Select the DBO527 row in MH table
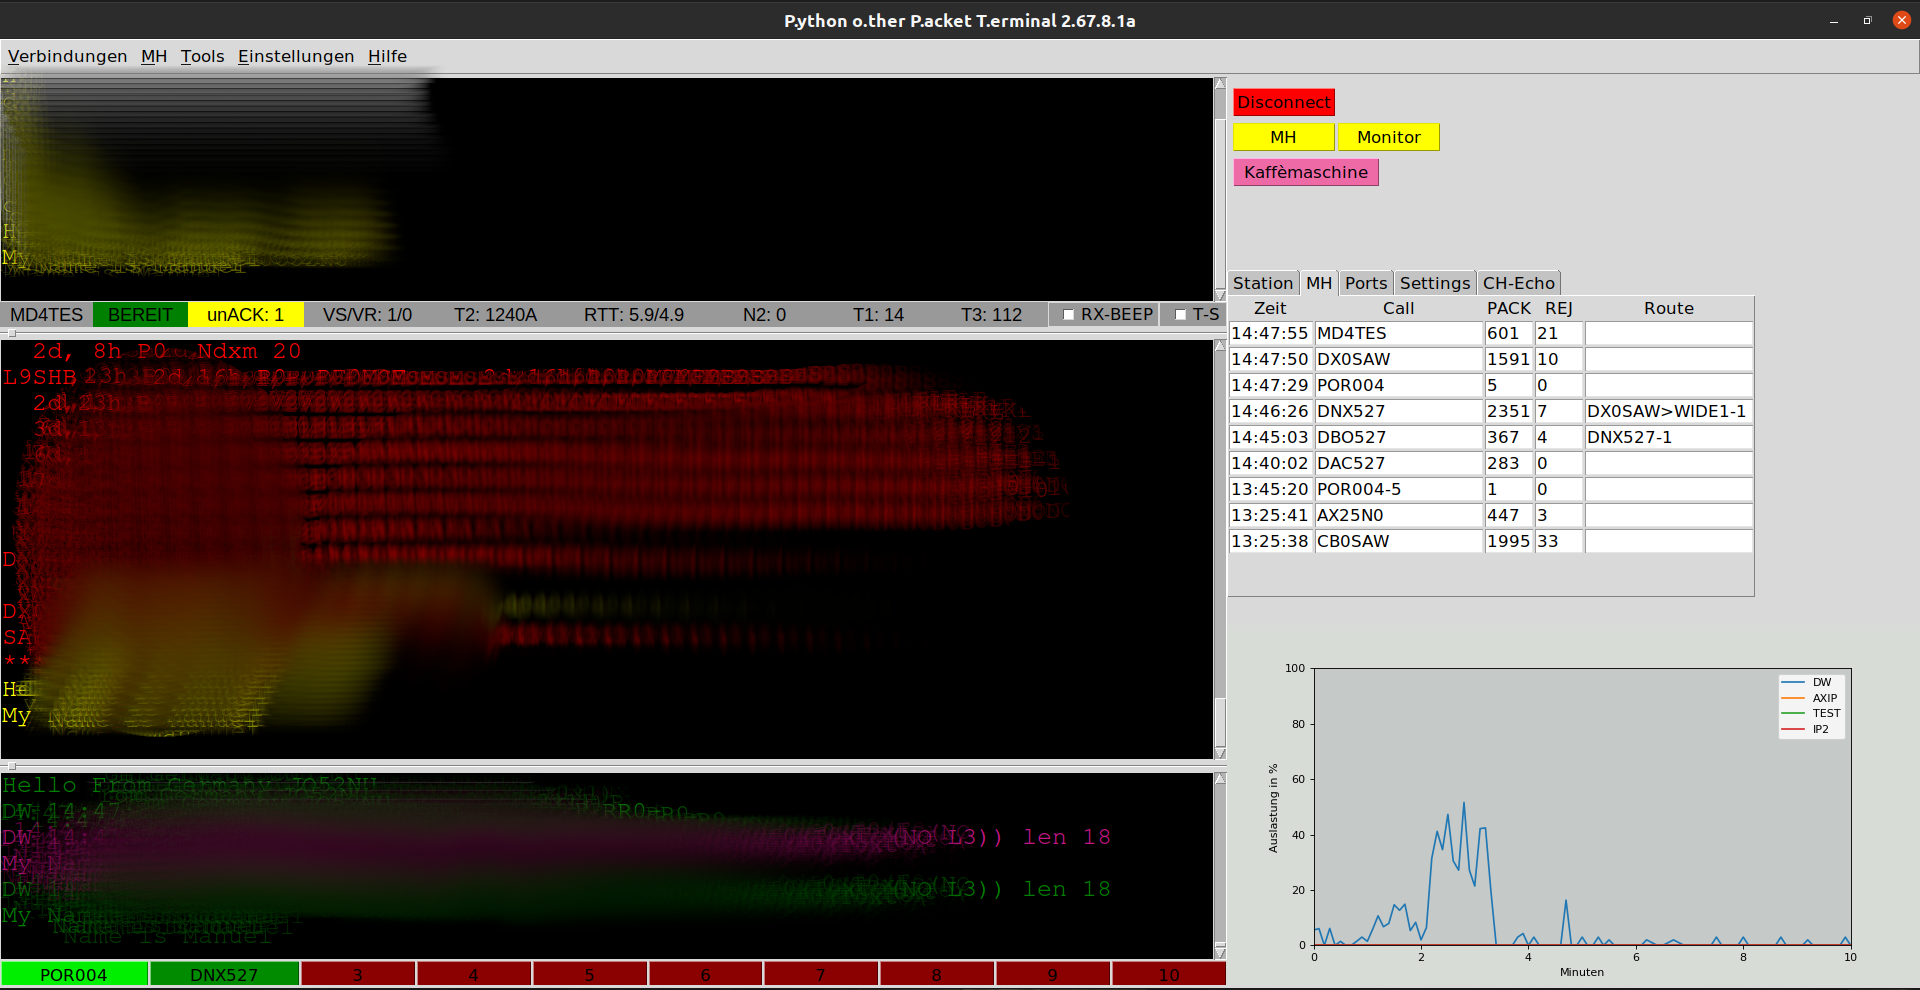This screenshot has height=990, width=1920. click(x=1490, y=437)
